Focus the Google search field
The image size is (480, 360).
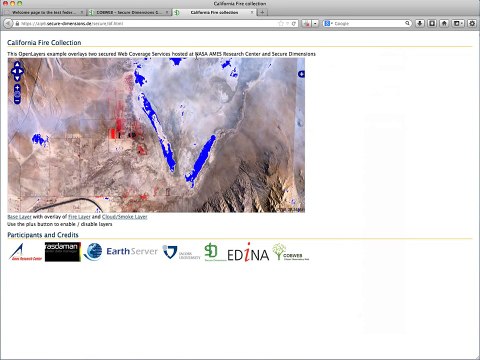click(368, 23)
